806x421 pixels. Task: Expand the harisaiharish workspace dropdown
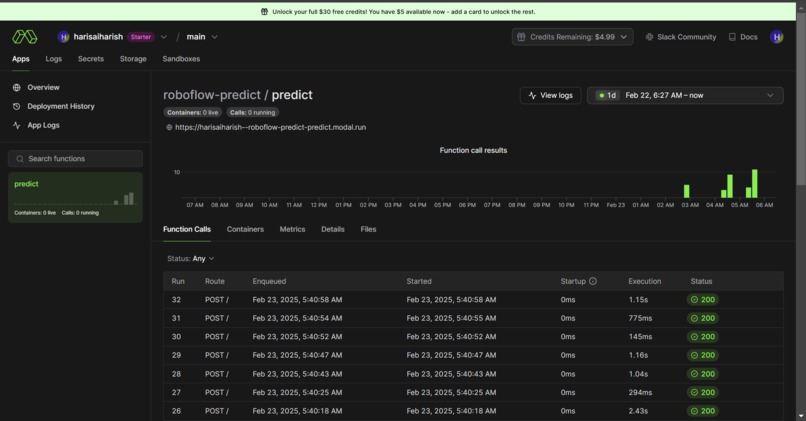point(163,37)
